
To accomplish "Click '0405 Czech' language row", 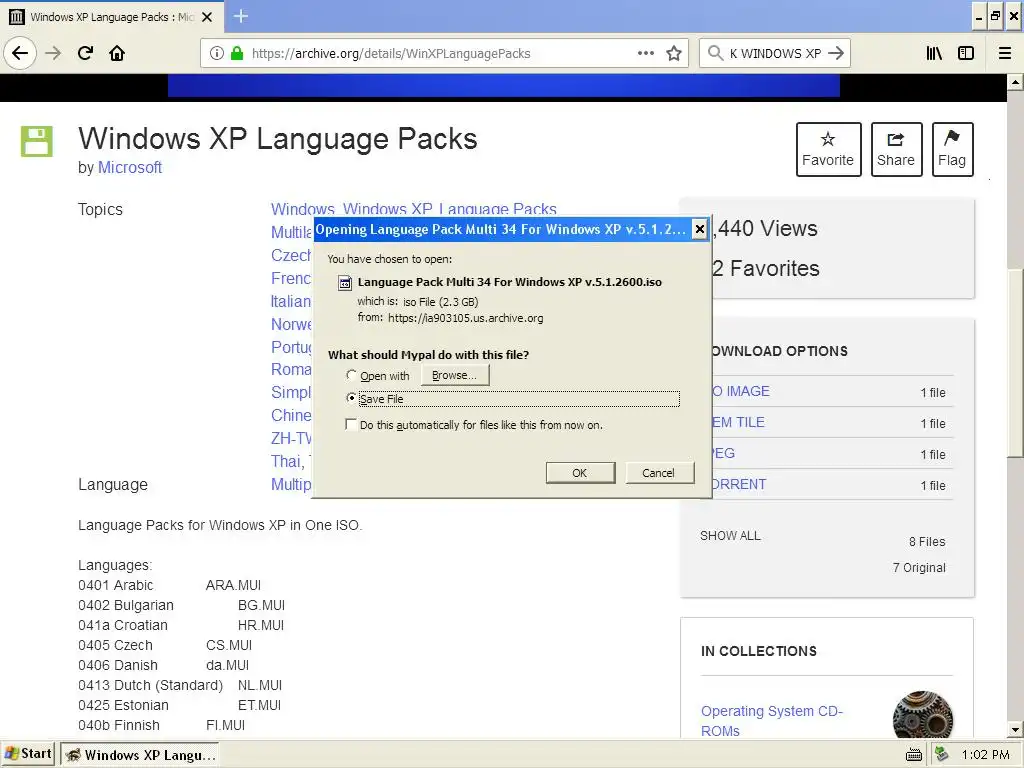I will point(165,645).
